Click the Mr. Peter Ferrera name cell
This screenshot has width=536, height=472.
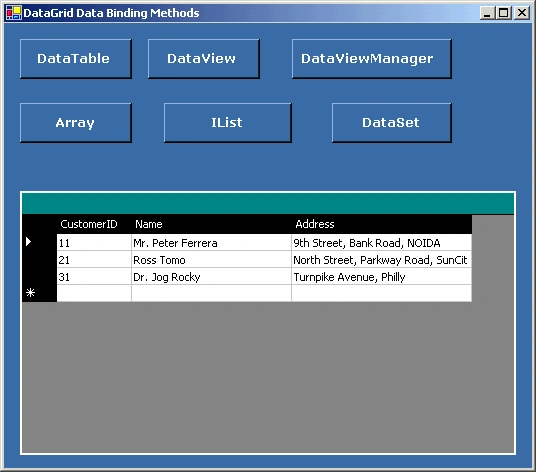point(211,243)
